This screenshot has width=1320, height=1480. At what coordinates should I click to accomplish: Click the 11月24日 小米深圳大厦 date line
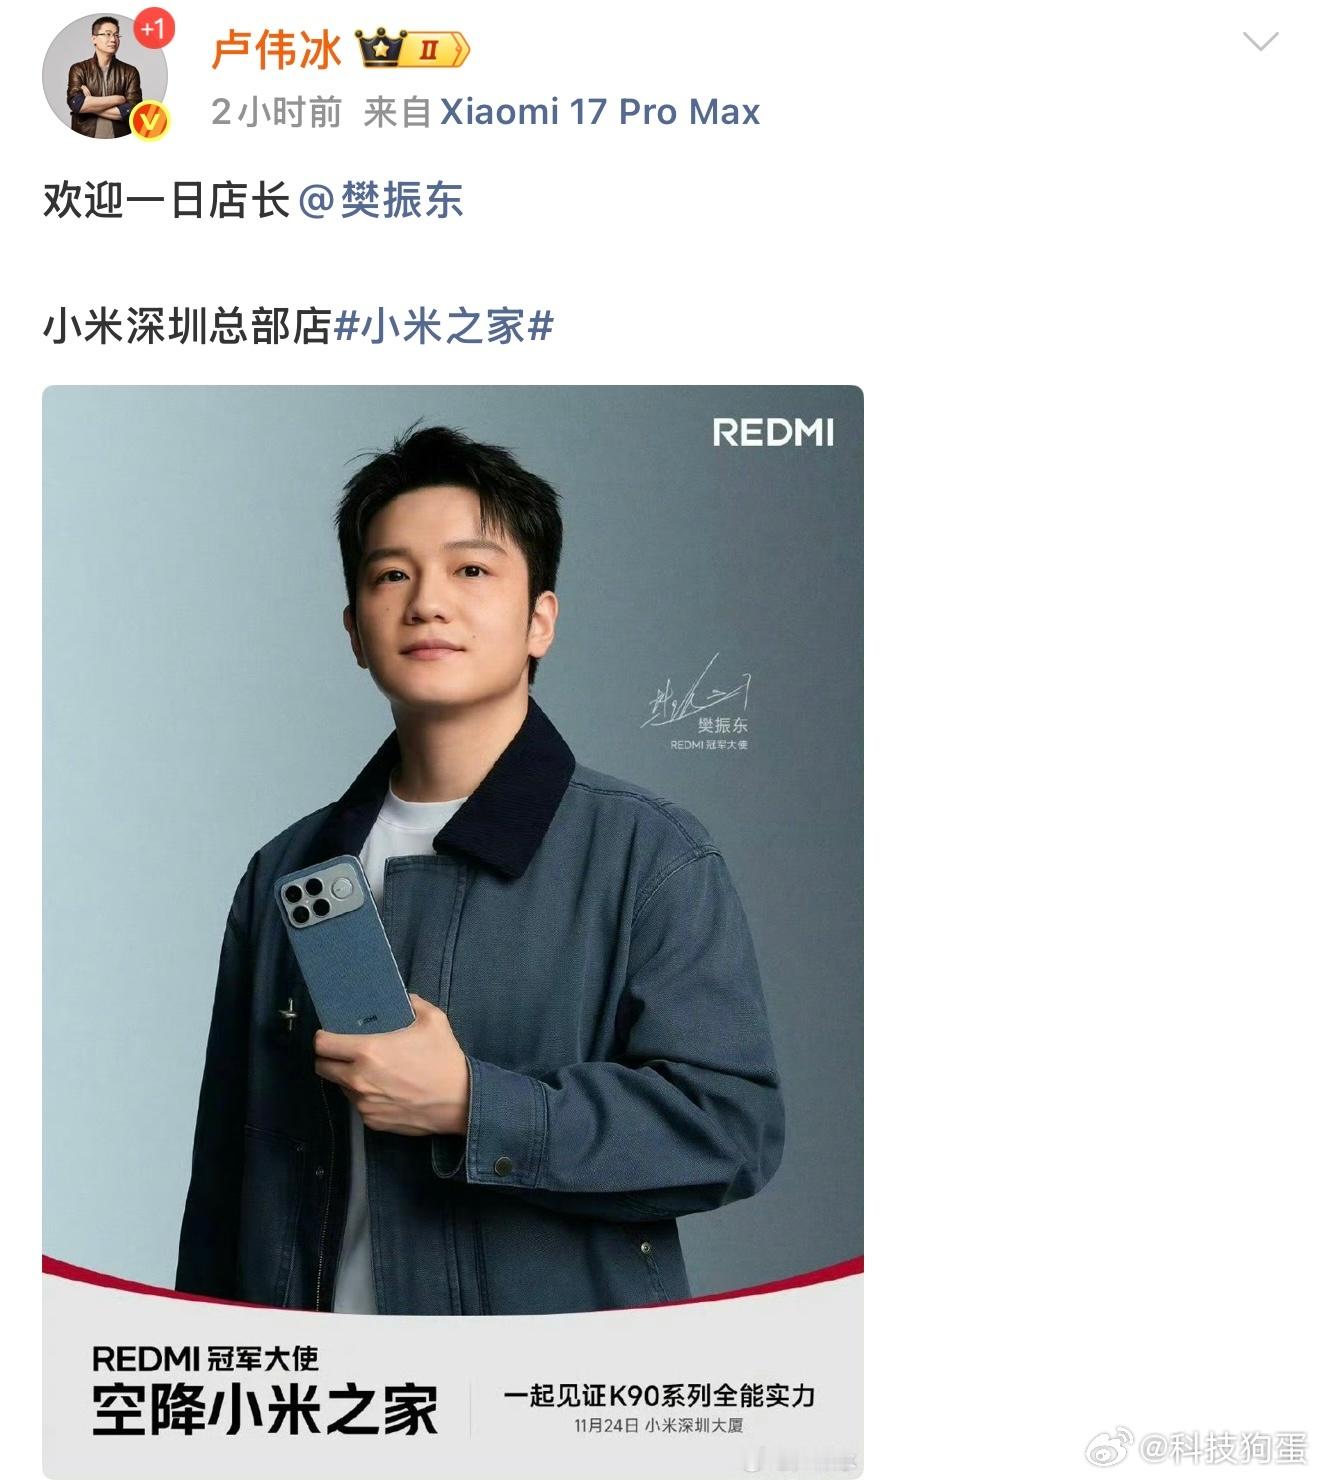pos(659,1425)
